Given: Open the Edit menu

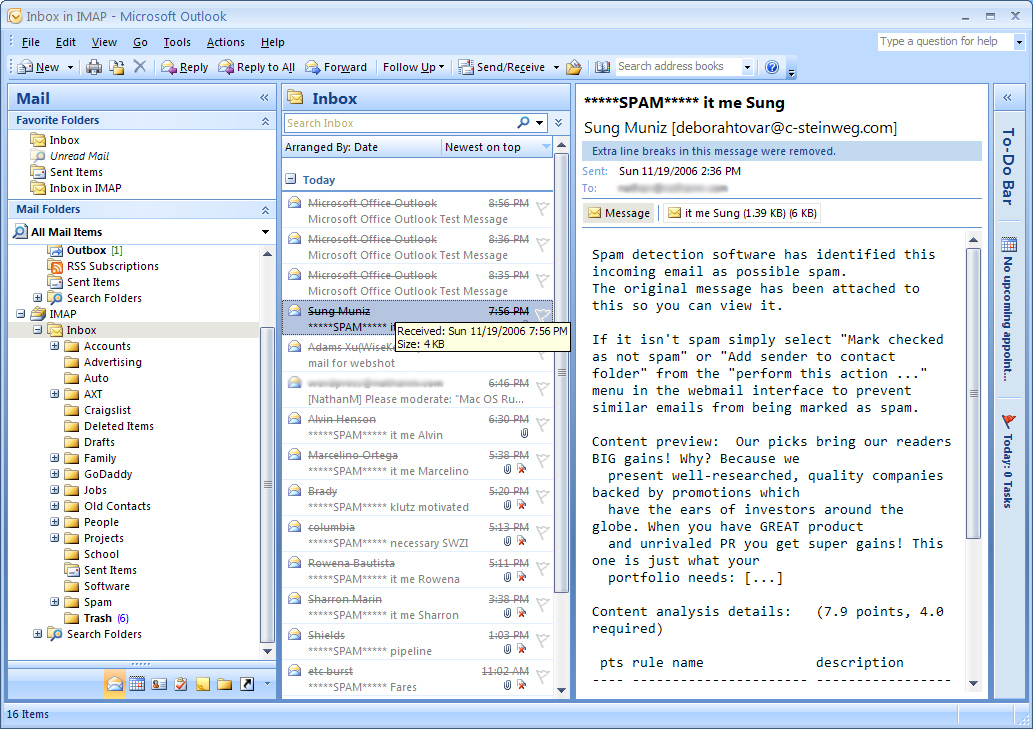Looking at the screenshot, I should click(x=65, y=42).
